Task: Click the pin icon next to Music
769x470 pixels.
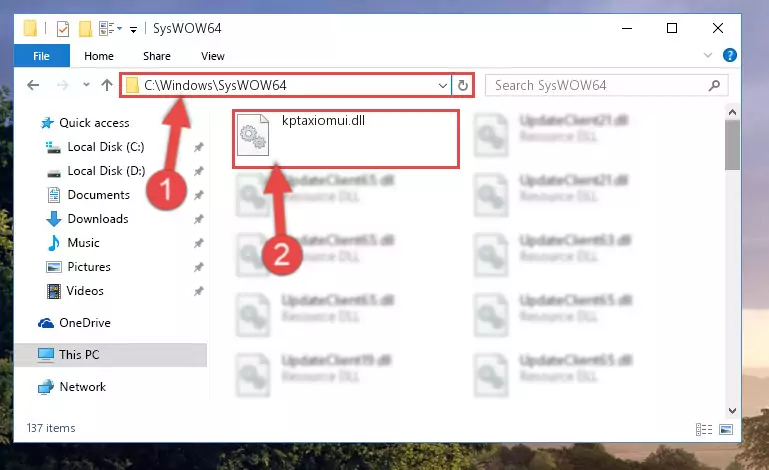Action: click(198, 243)
